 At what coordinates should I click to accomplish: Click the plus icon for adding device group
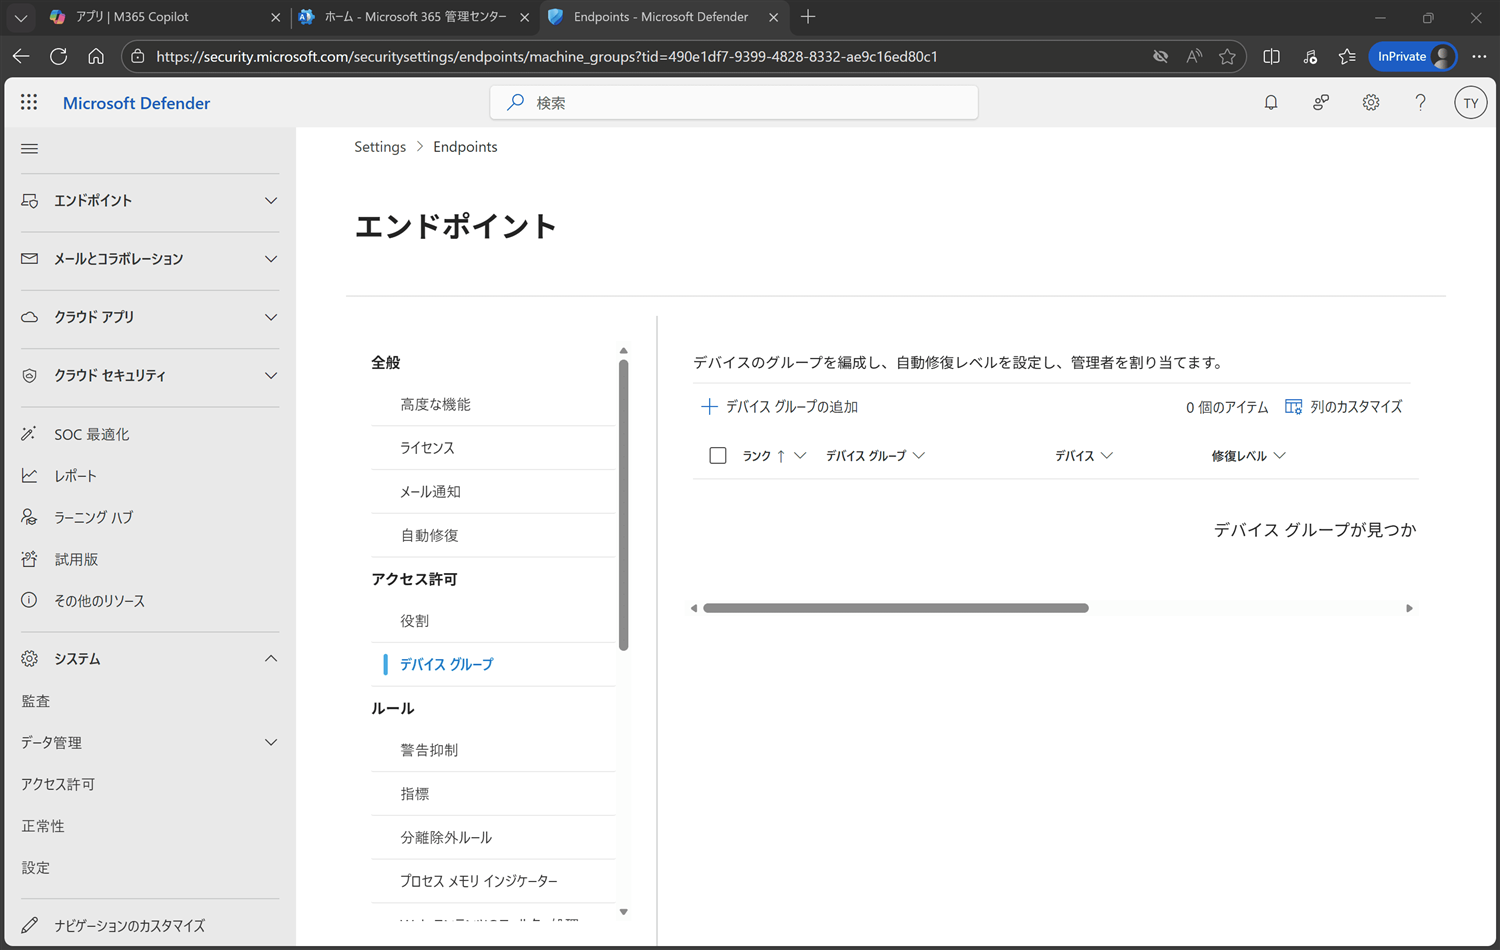709,407
